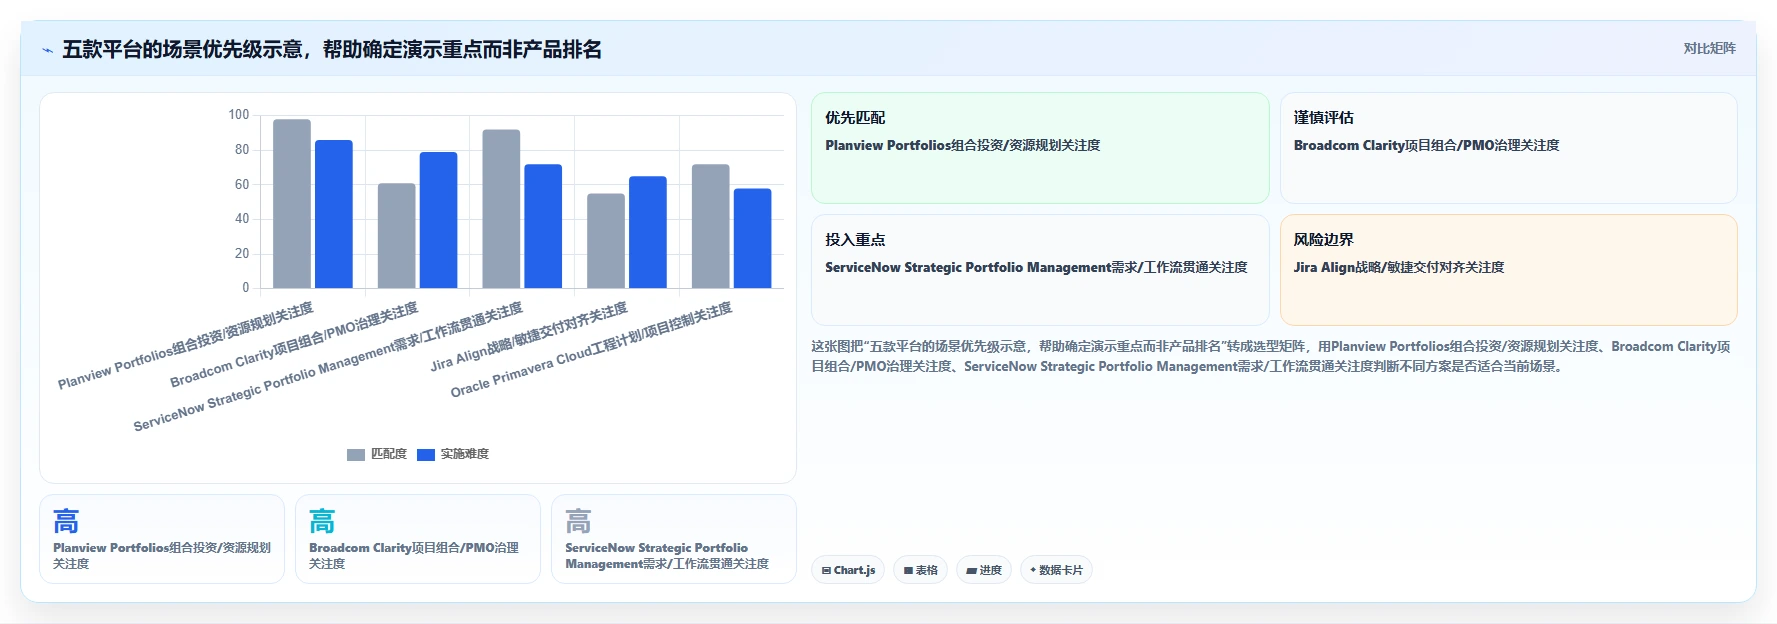Open the 优先匹配 Planview Portfolios card
This screenshot has height=624, width=1777.
tap(1040, 148)
